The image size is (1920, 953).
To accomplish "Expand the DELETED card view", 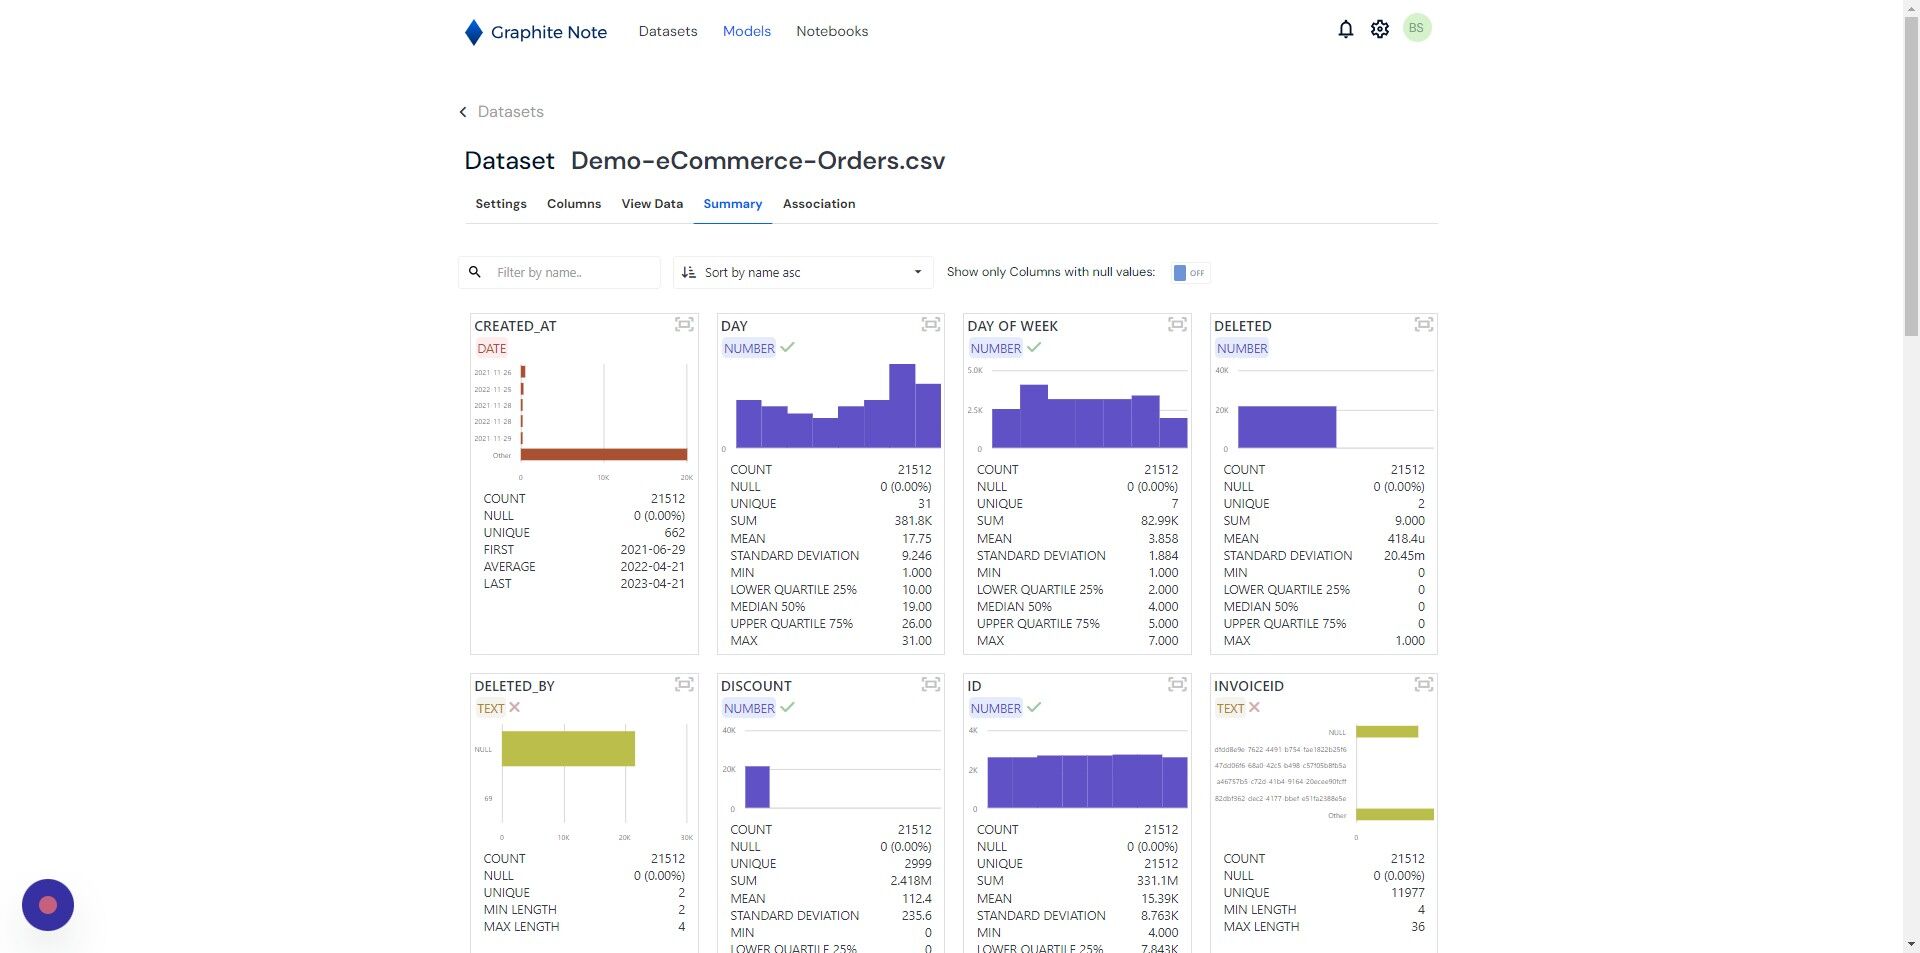I will [1424, 325].
